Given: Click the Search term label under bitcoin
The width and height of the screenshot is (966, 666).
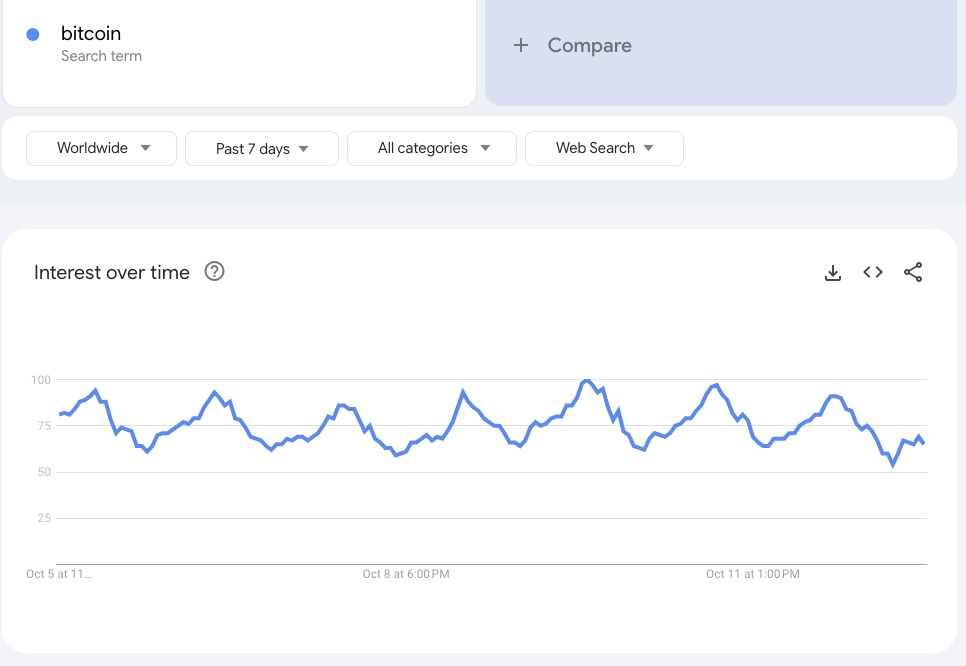Looking at the screenshot, I should pos(101,56).
